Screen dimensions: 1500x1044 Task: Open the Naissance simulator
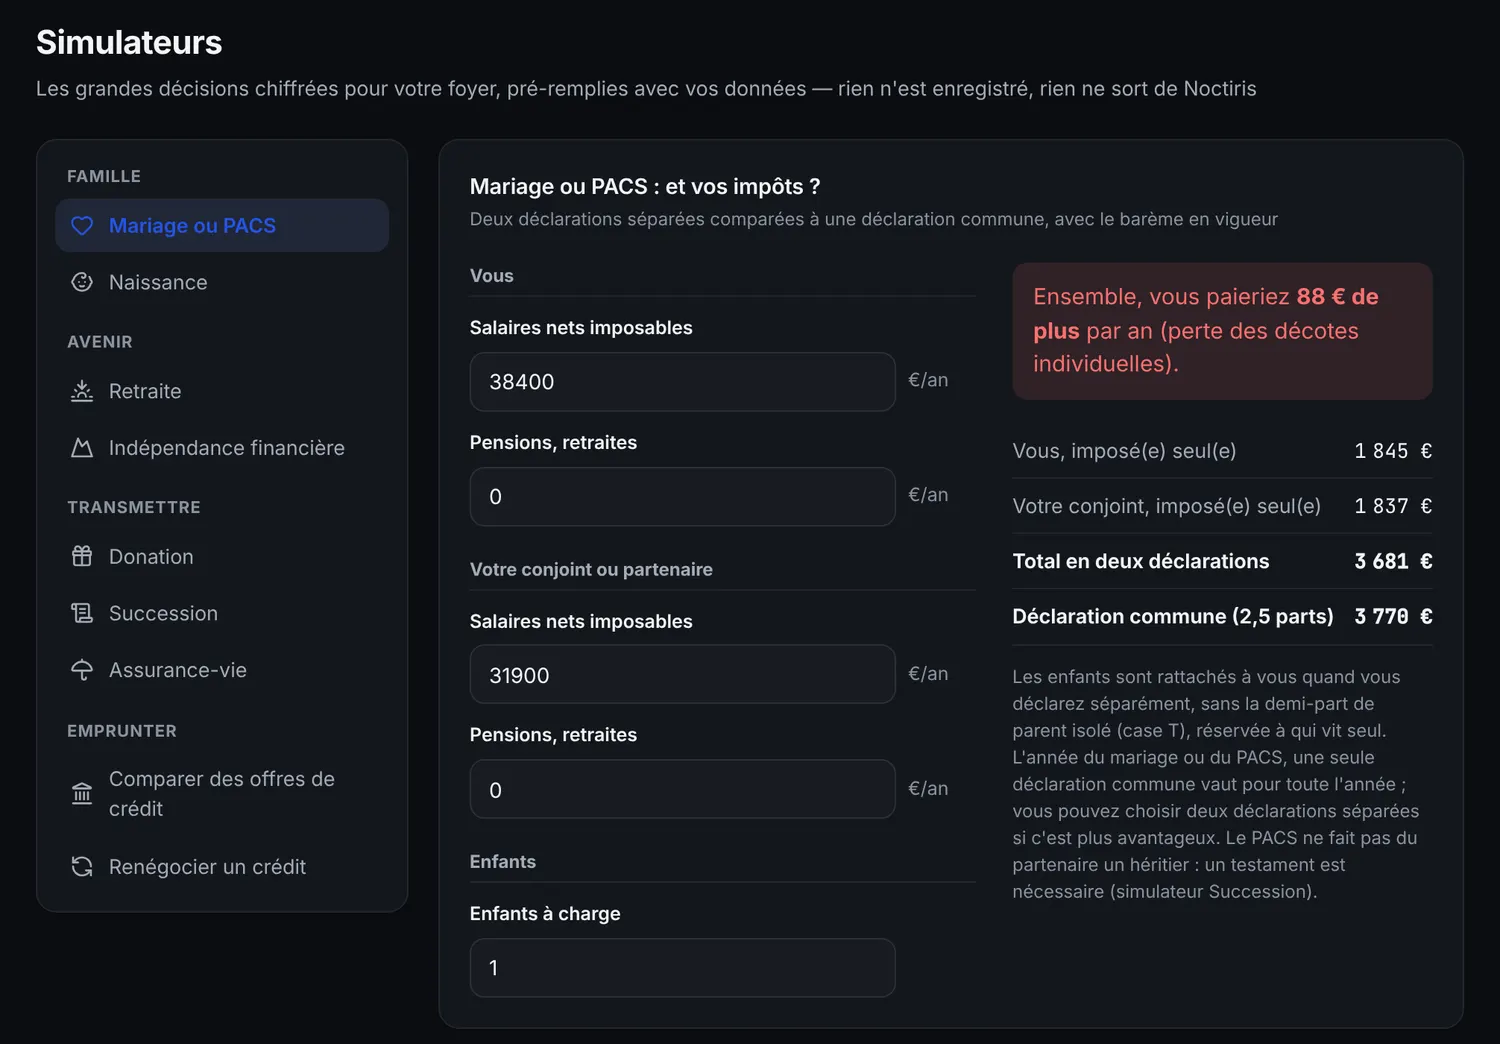(222, 283)
